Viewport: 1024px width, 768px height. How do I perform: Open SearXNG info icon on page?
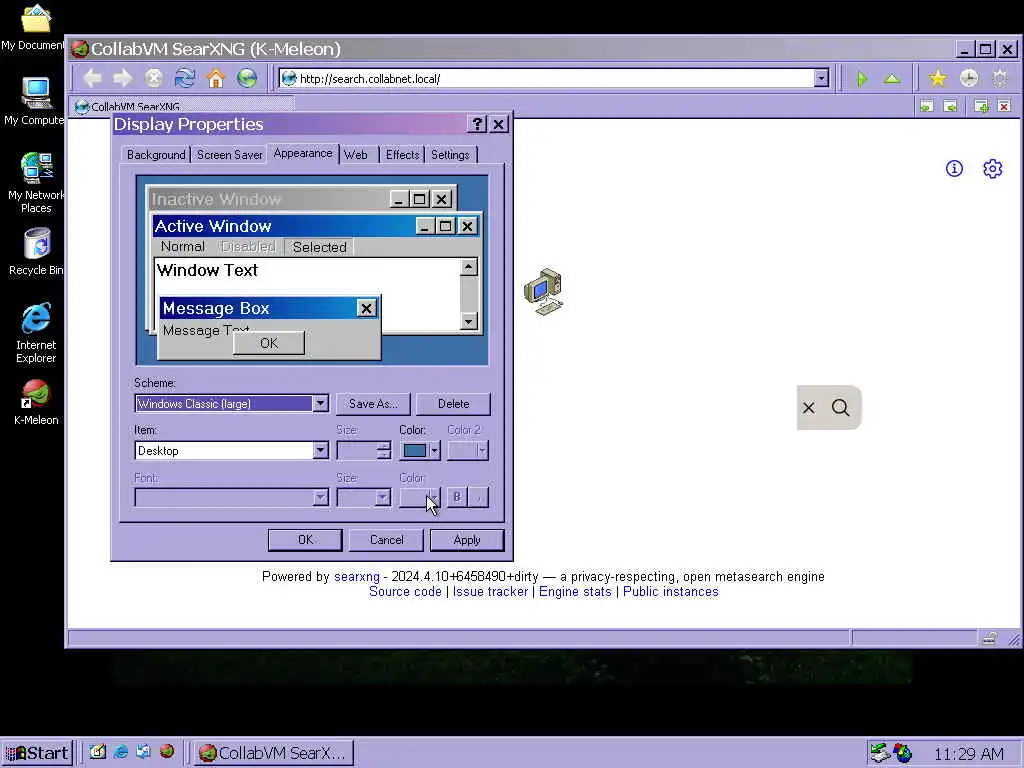pos(954,168)
